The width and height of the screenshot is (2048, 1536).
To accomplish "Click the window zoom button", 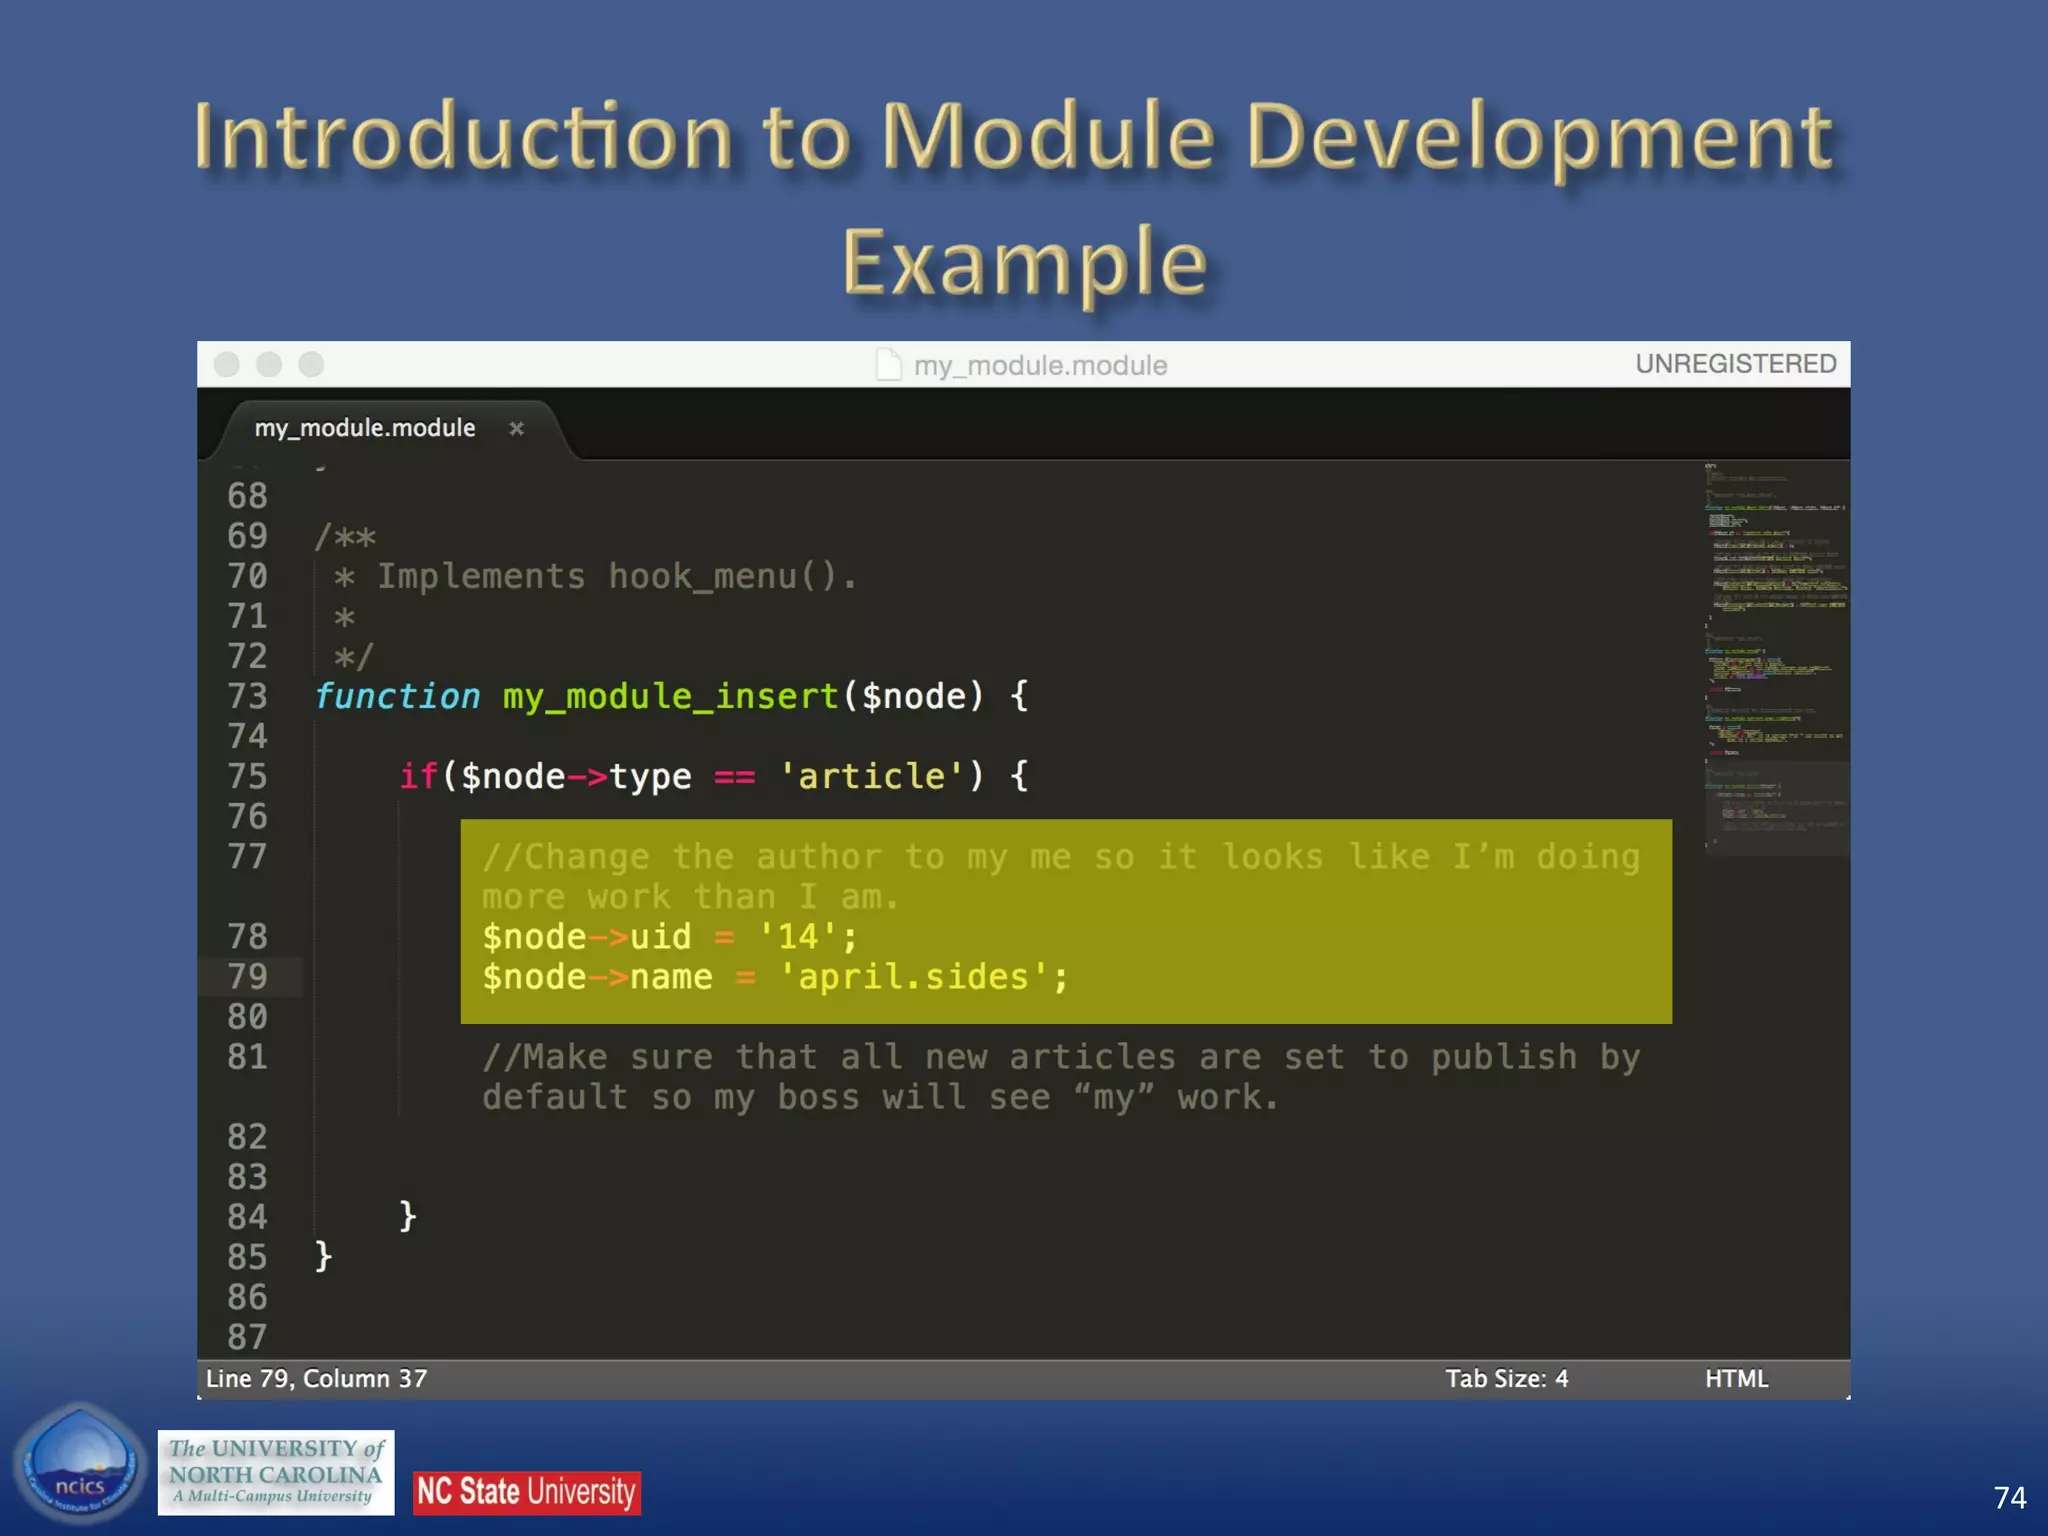I will tap(311, 365).
